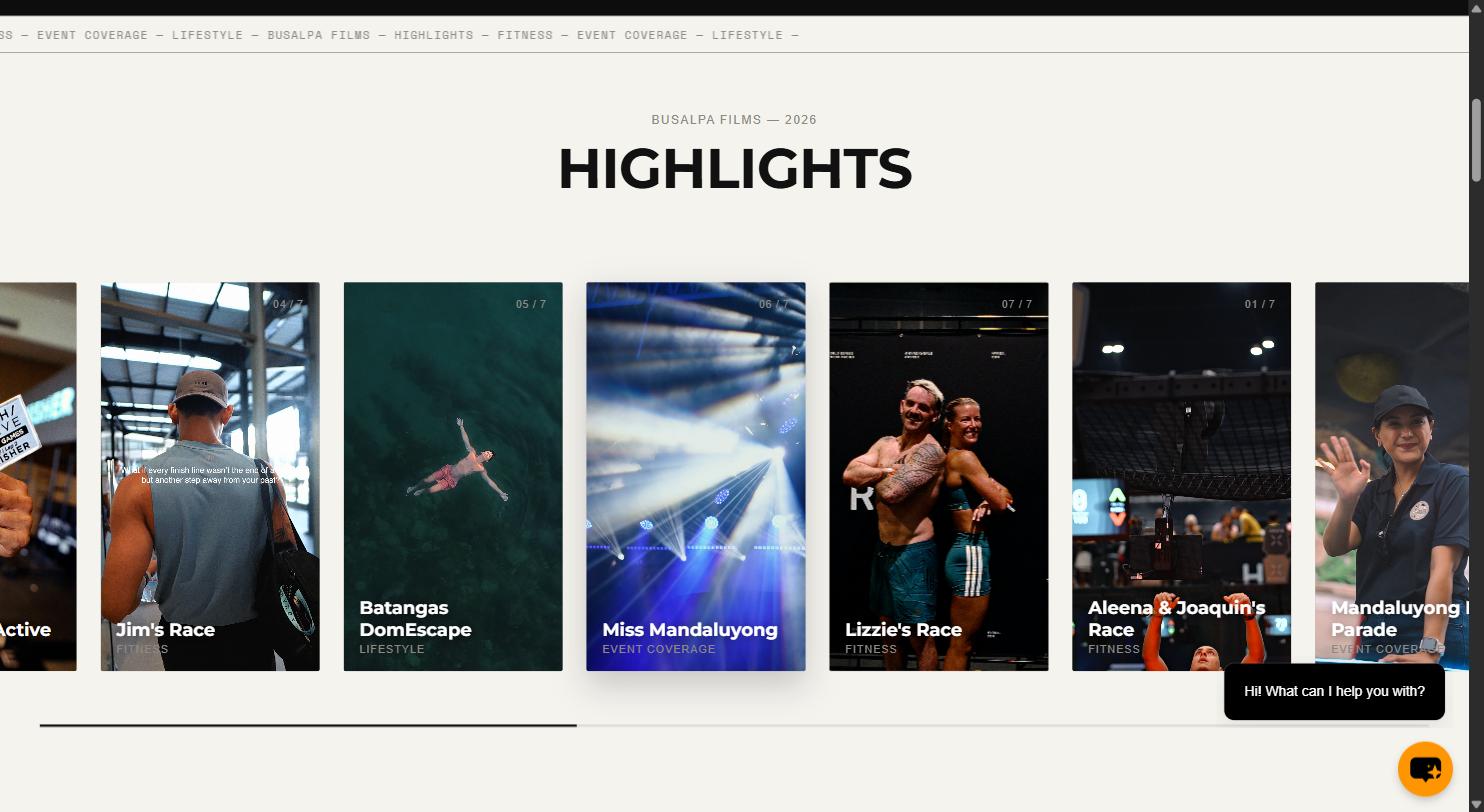Click the "04 / 7" card counter
This screenshot has width=1484, height=812.
pos(288,304)
